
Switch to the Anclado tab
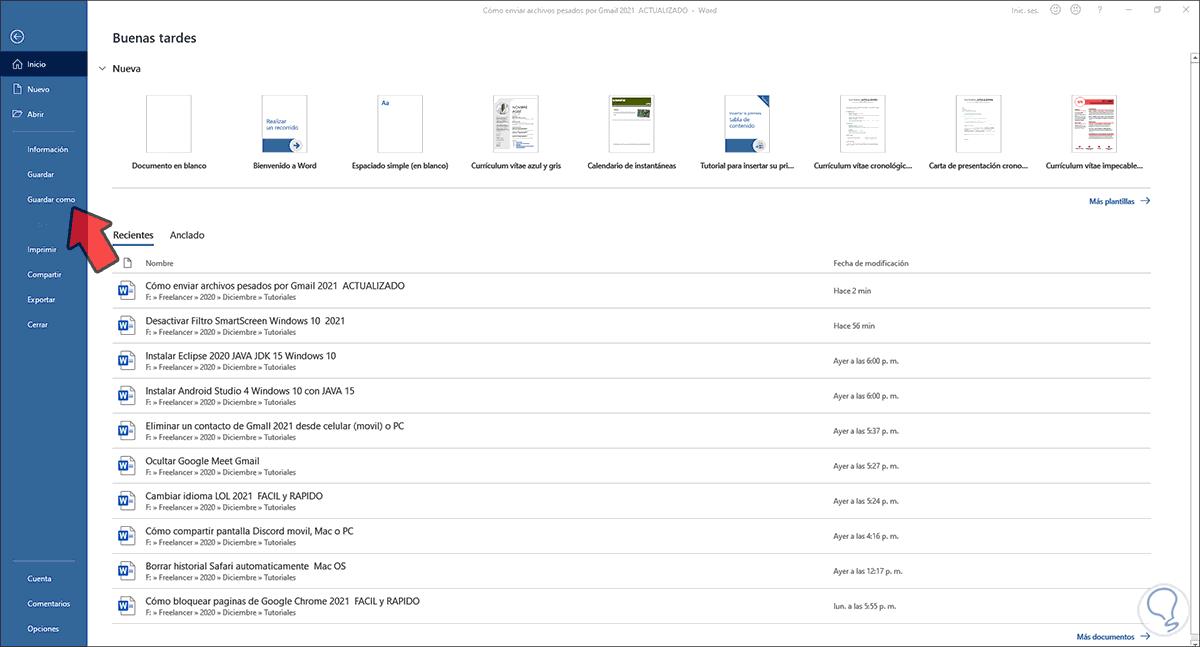[x=187, y=235]
